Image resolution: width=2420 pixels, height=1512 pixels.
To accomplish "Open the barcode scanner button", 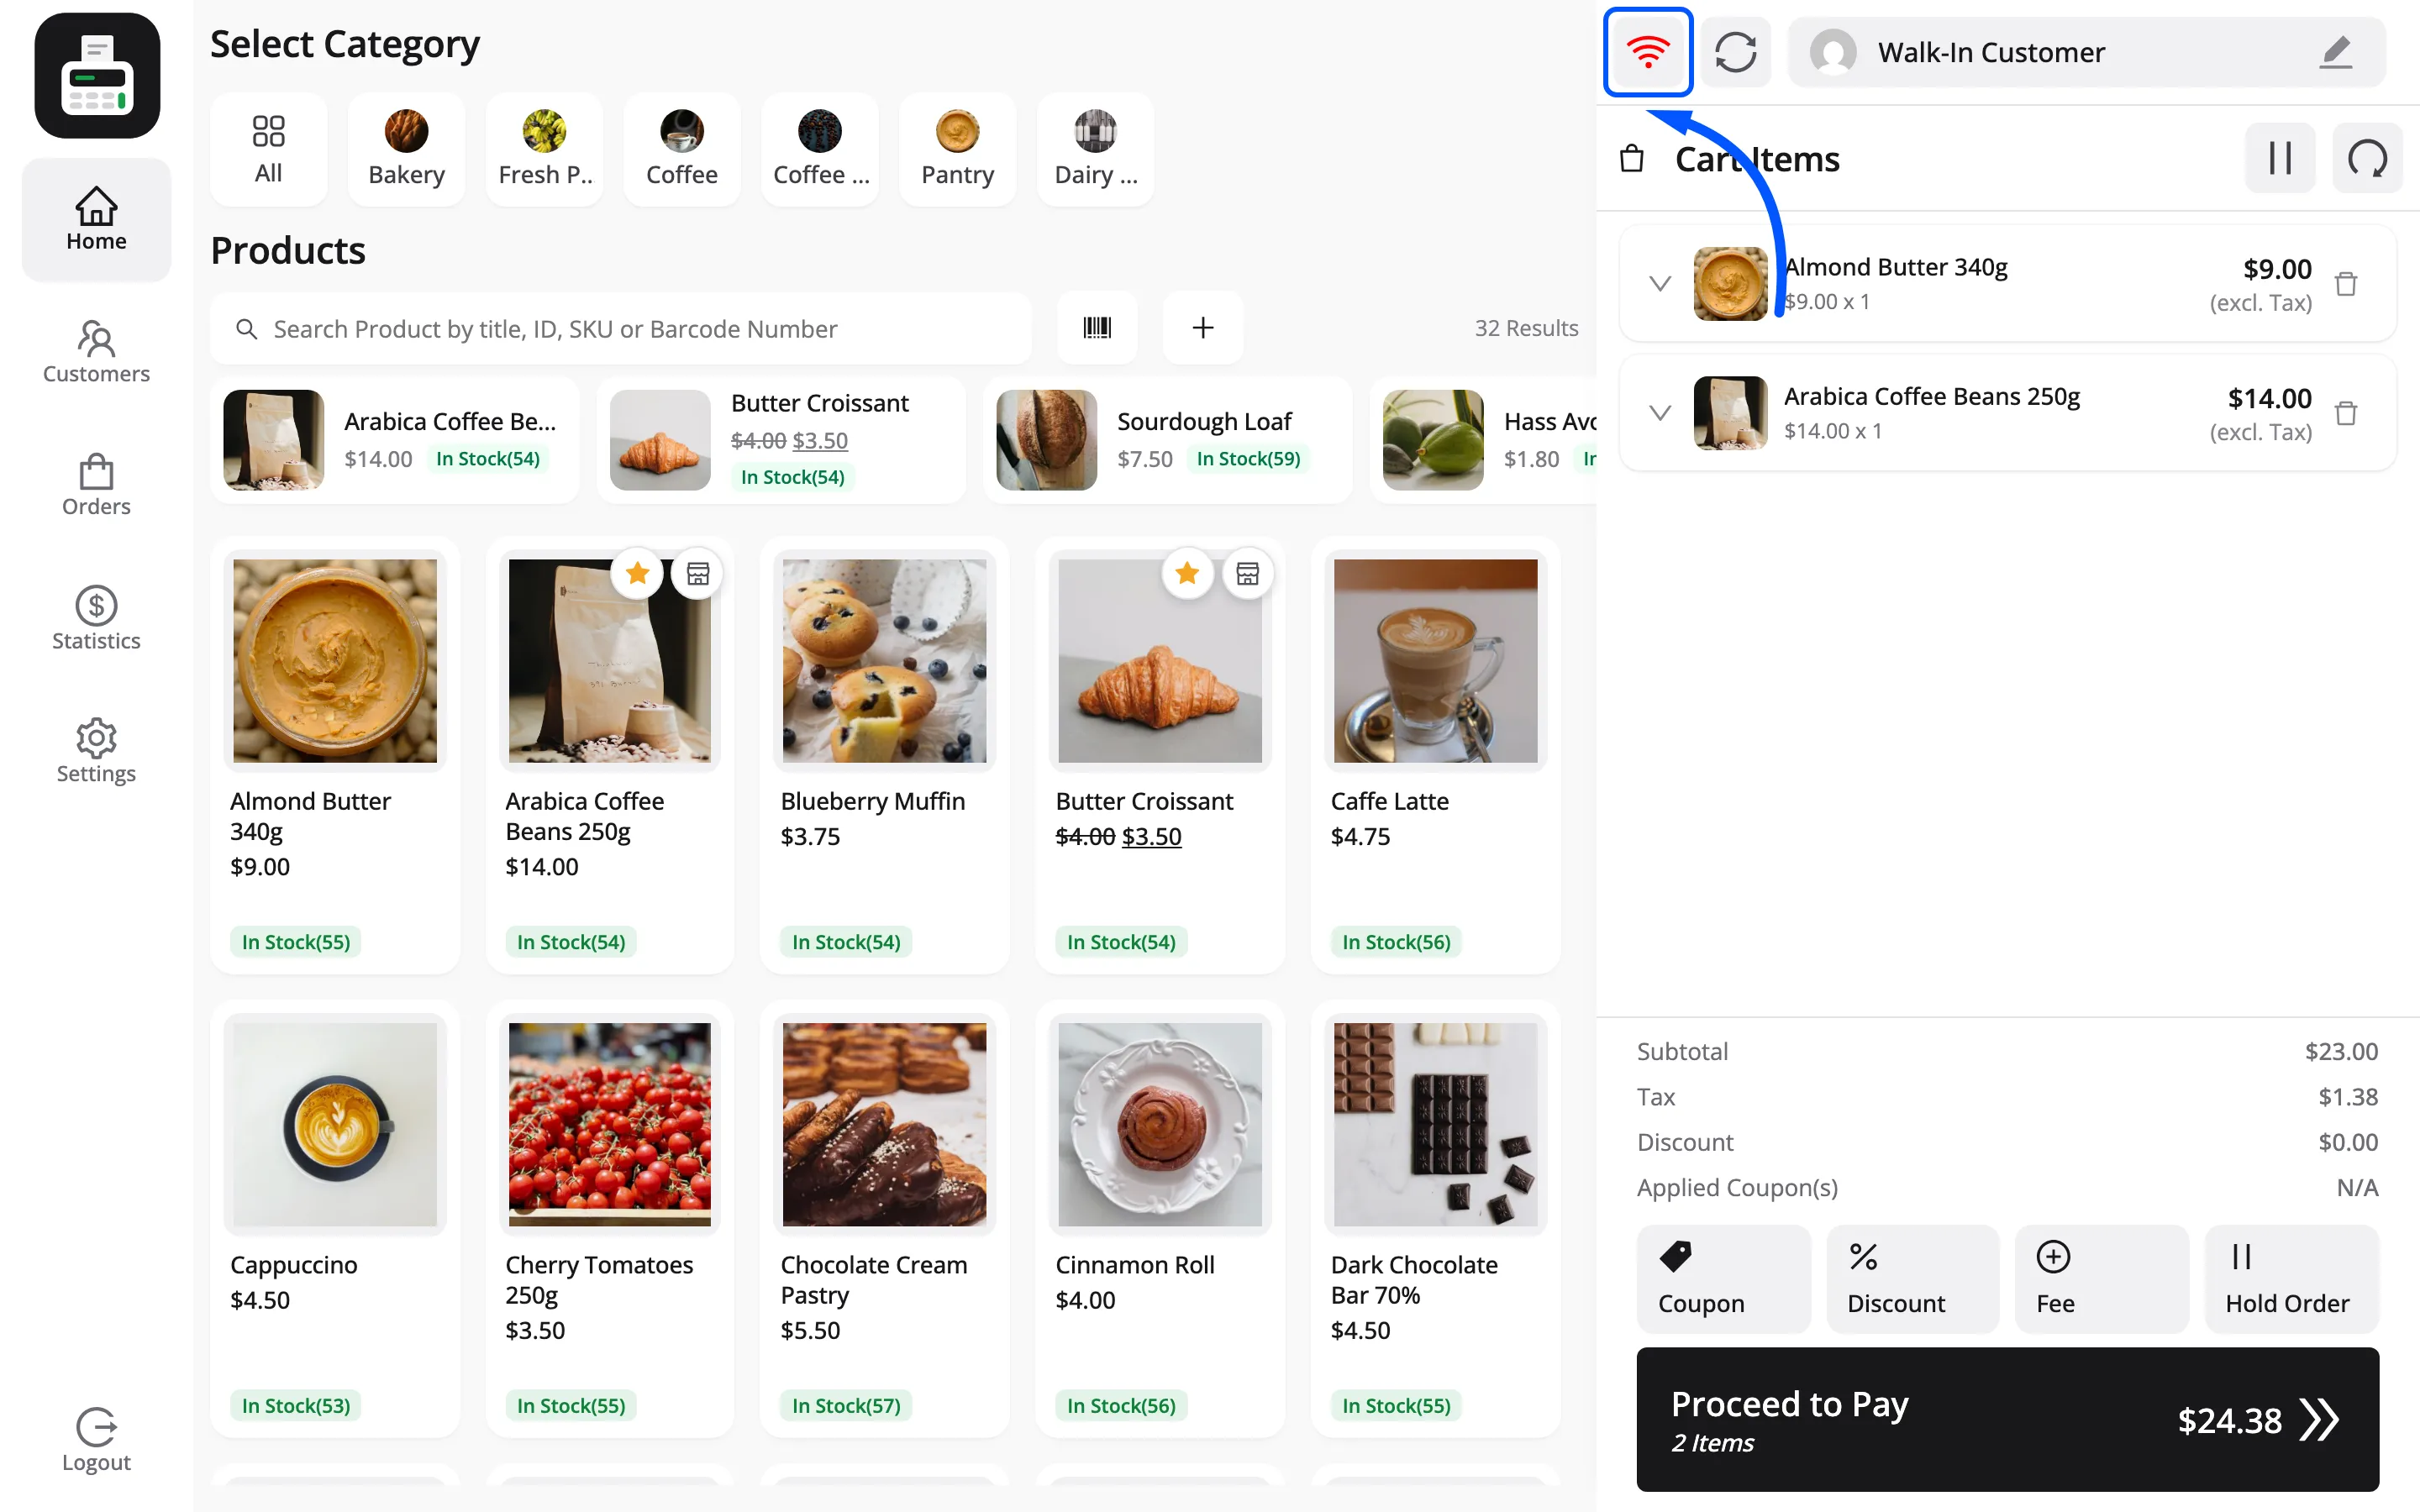I will click(x=1097, y=327).
